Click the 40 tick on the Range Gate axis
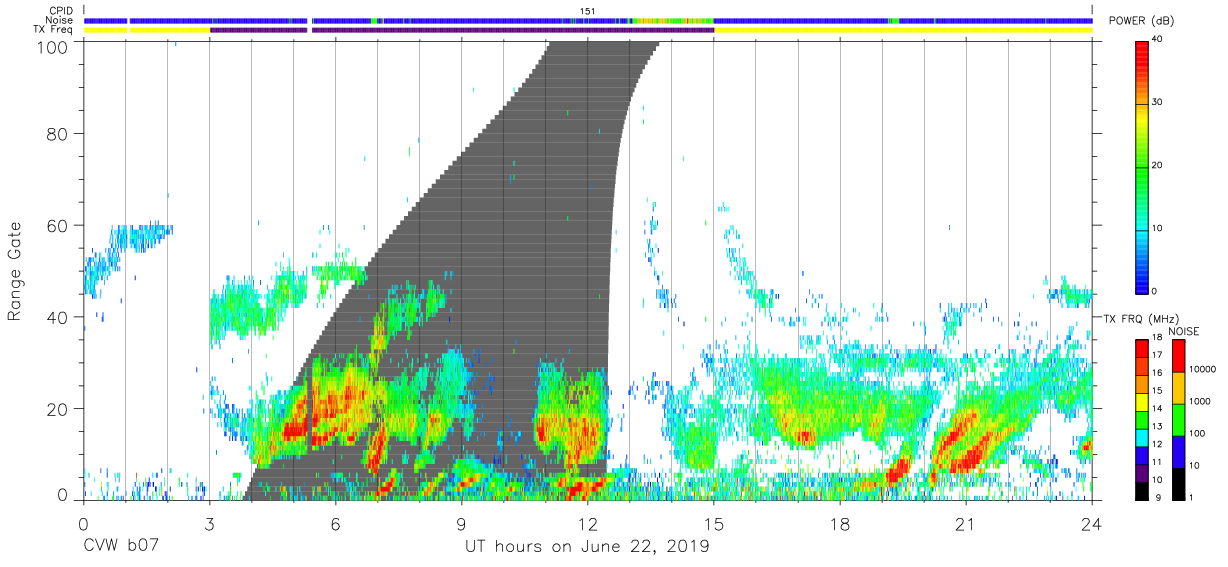Screen dimensions: 1228x567 (58, 317)
